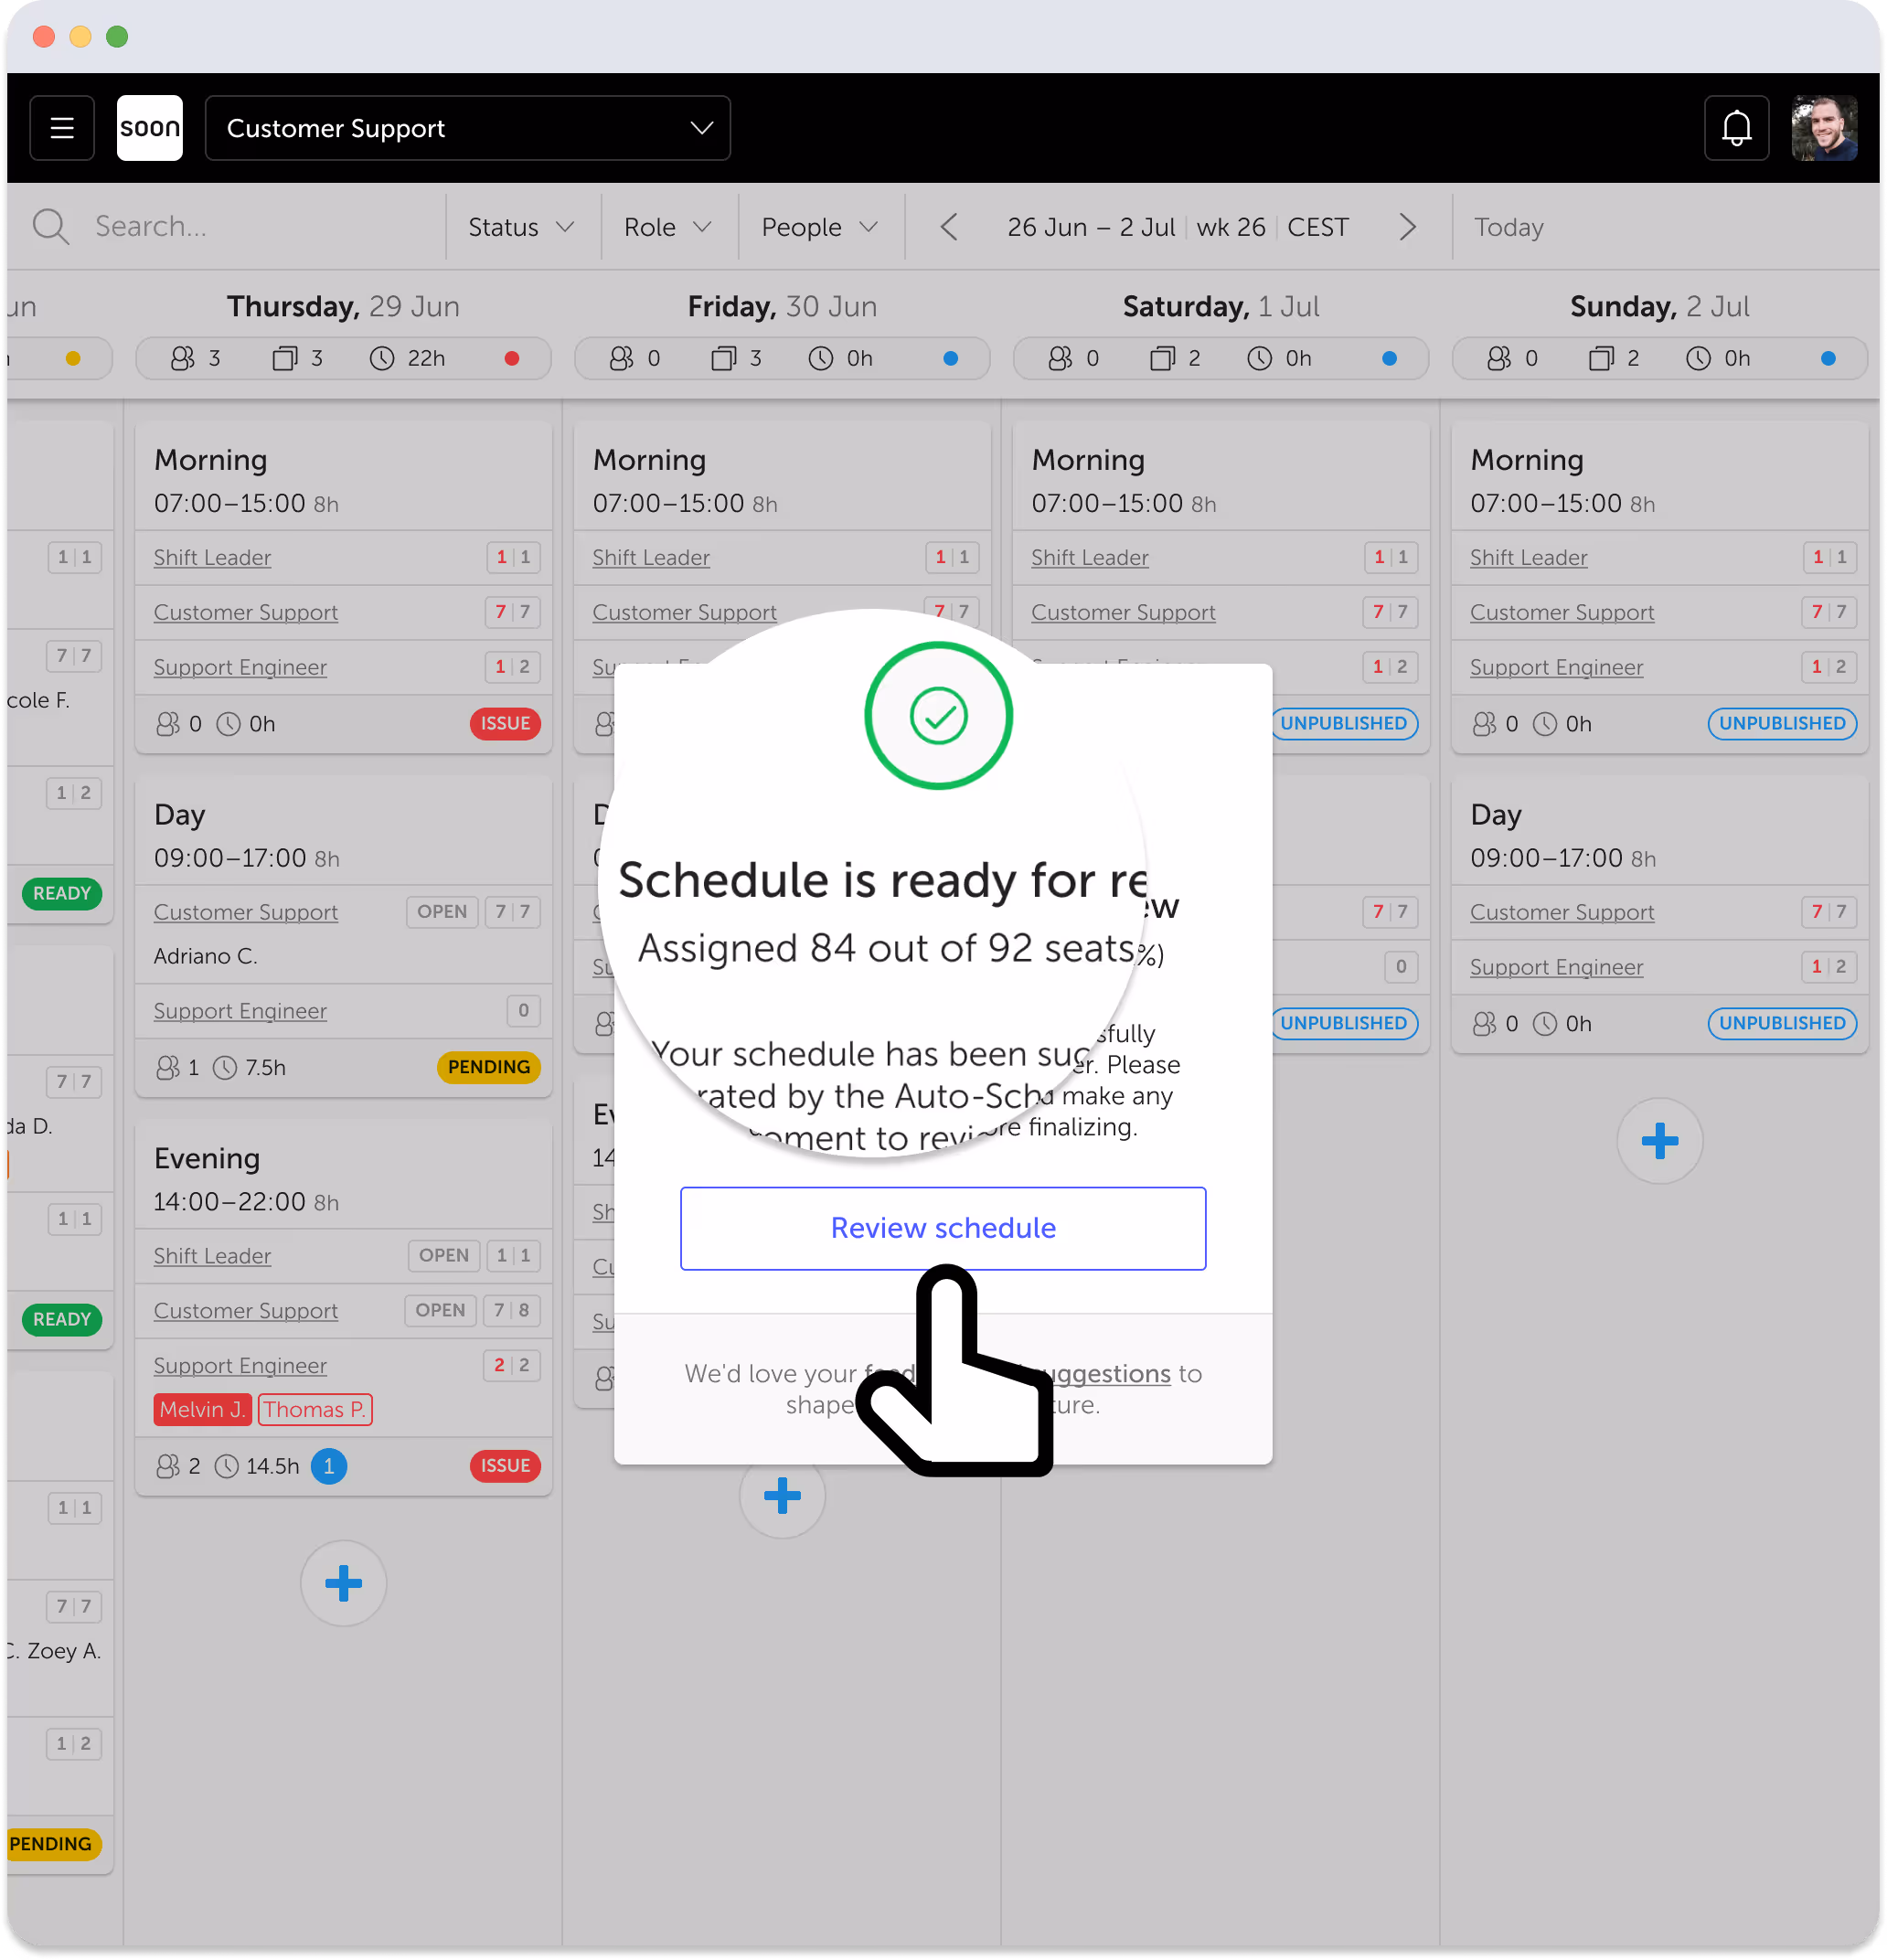Viewport: 1887px width, 1960px height.
Task: Open the notifications bell
Action: tap(1737, 127)
